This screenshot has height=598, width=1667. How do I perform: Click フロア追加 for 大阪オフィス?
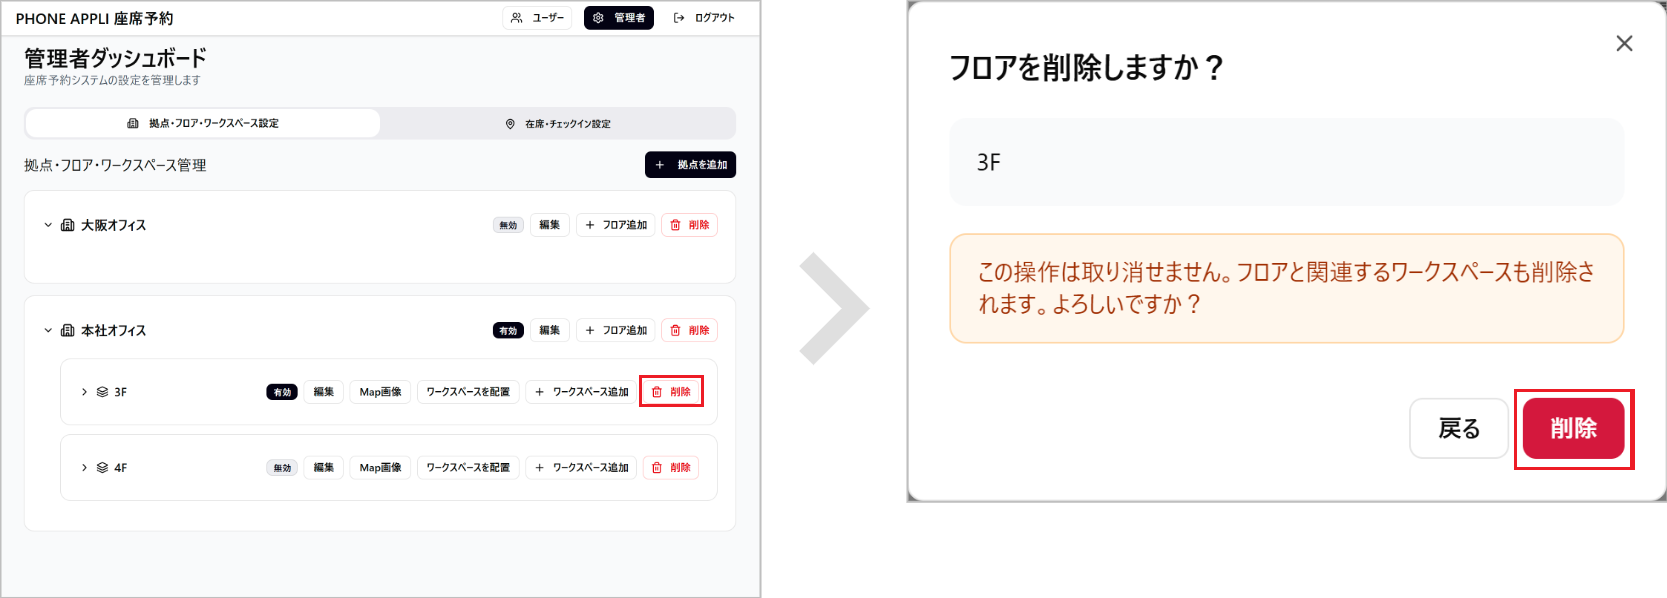point(616,225)
